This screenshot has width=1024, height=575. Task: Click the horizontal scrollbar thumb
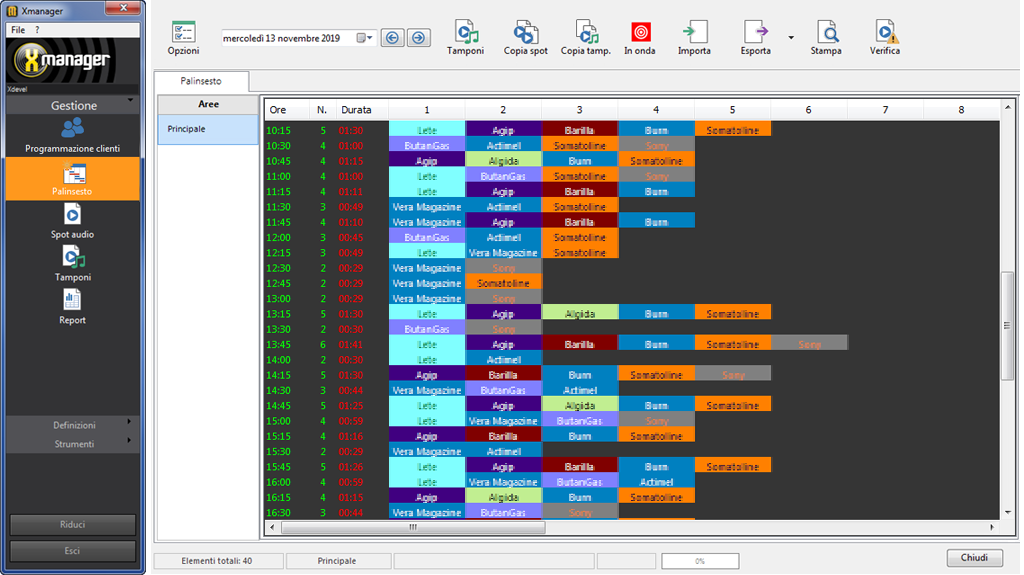[413, 527]
